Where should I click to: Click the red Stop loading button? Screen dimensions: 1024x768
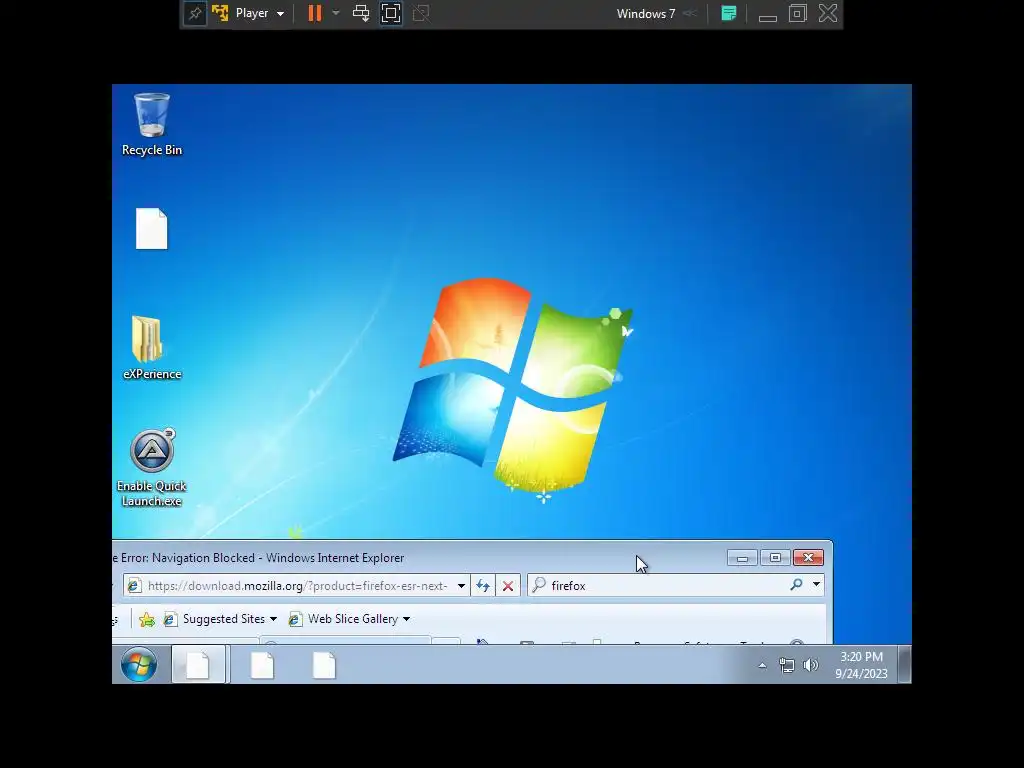[x=507, y=586]
